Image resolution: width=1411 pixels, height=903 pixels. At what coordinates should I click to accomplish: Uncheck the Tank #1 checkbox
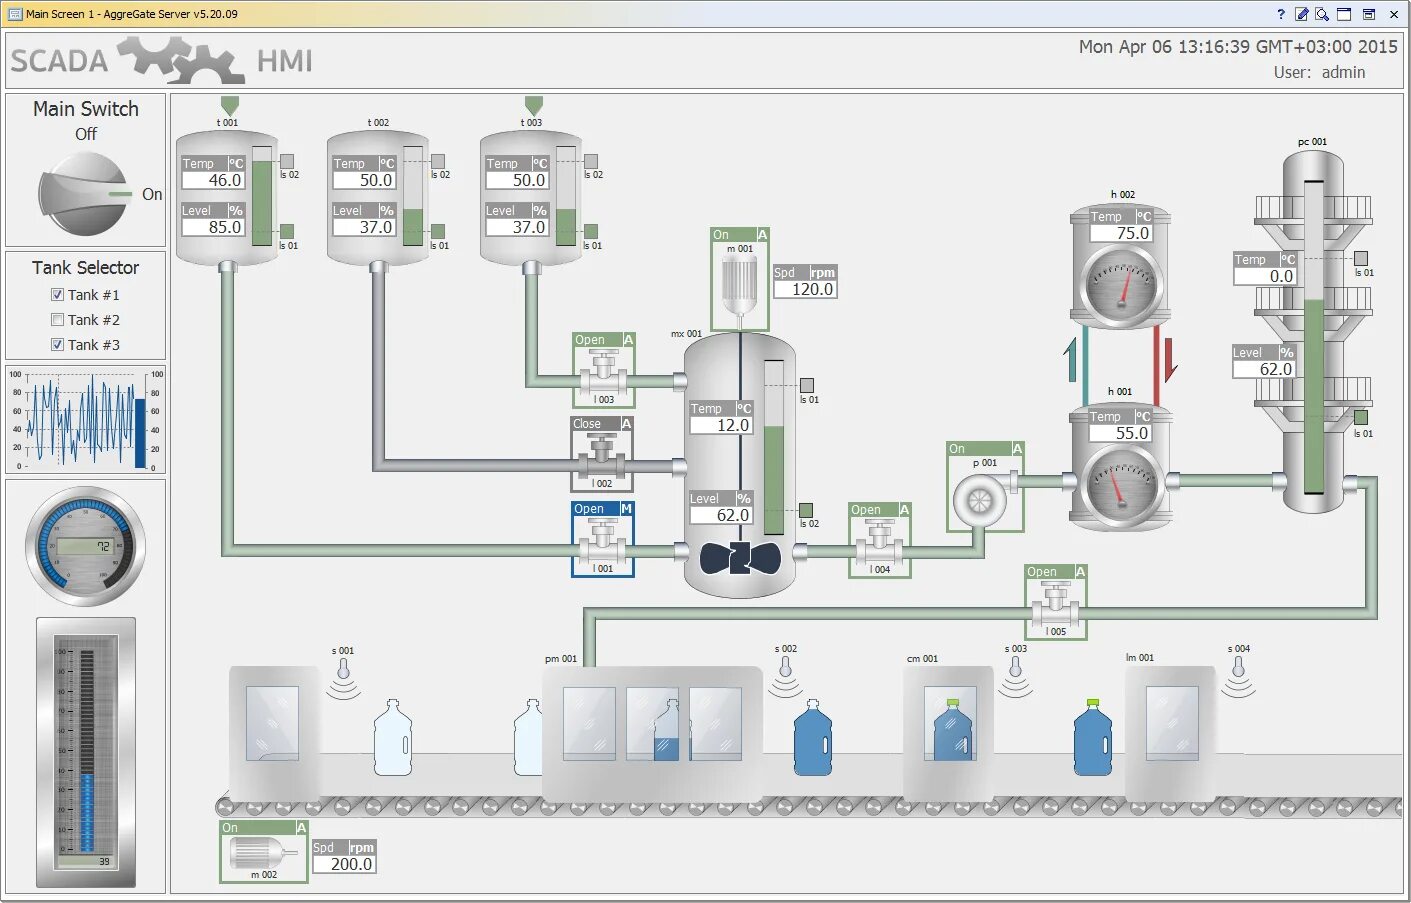point(58,294)
